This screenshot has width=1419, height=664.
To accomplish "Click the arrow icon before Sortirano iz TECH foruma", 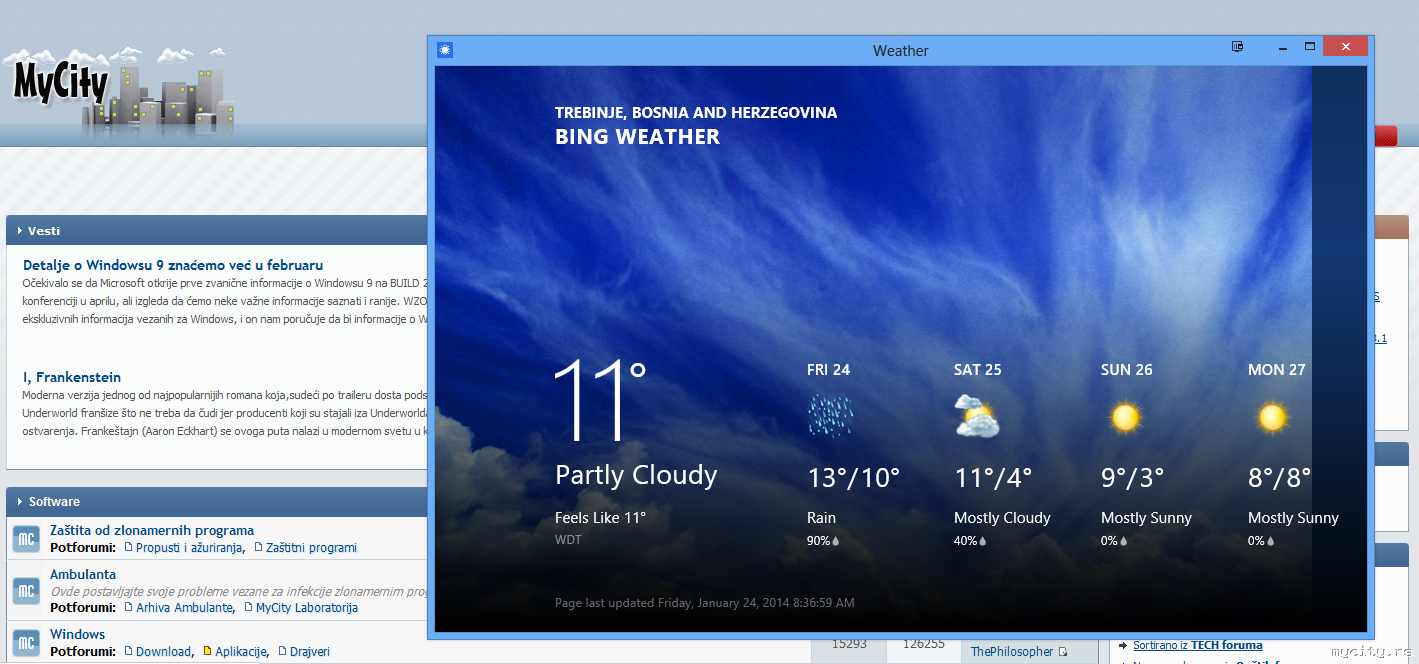I will pyautogui.click(x=1124, y=646).
